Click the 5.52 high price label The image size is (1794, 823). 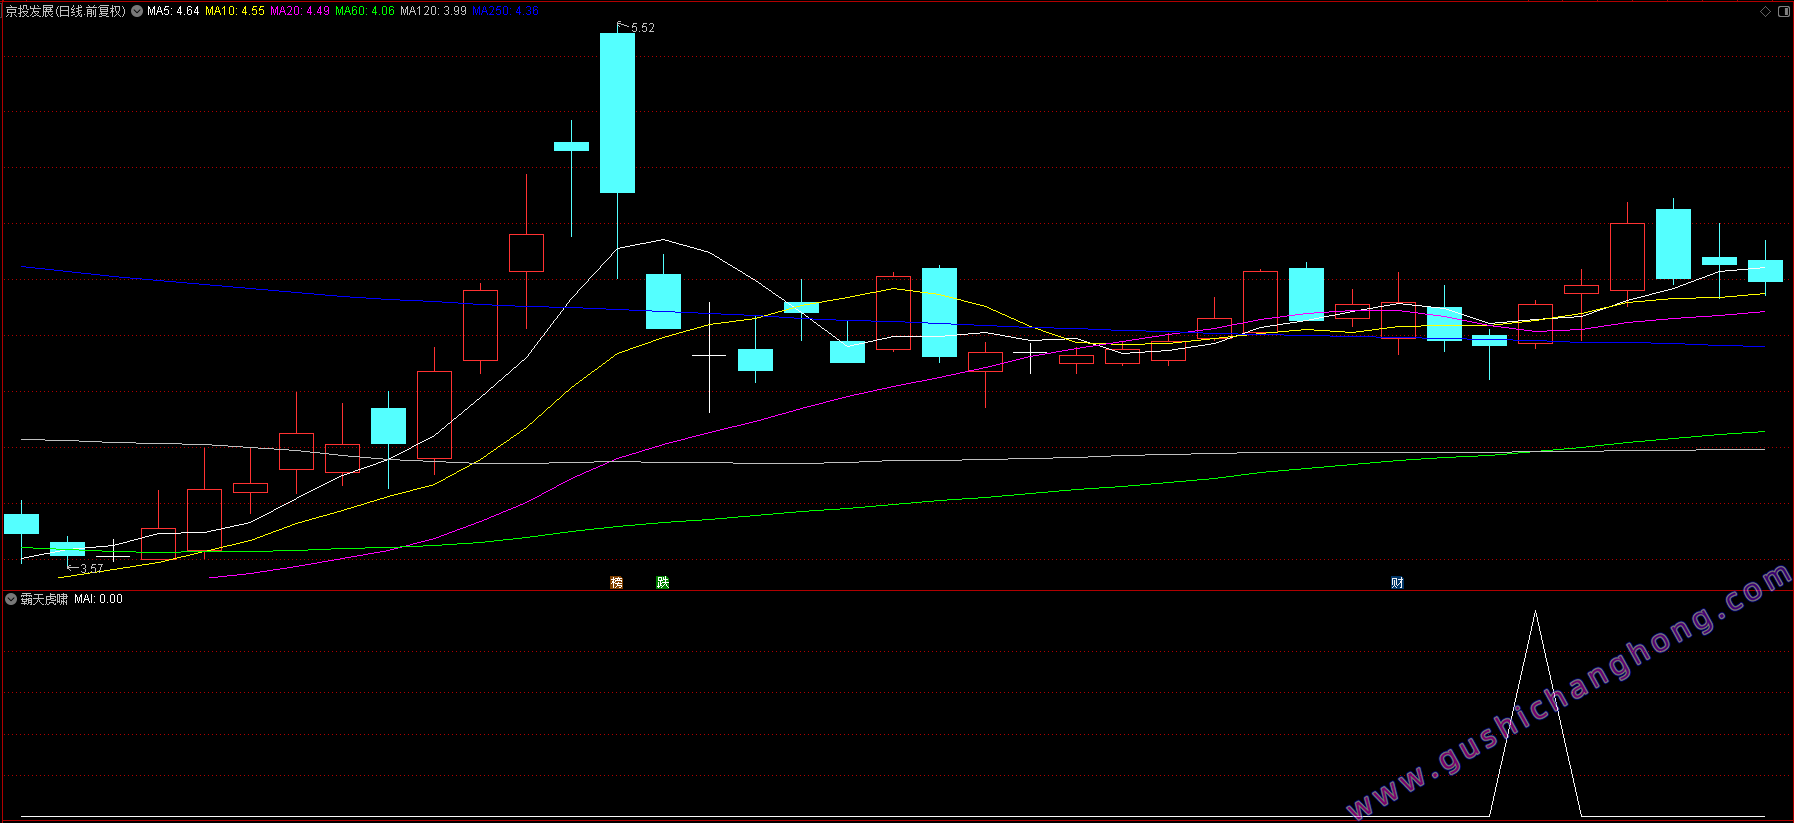[x=643, y=28]
